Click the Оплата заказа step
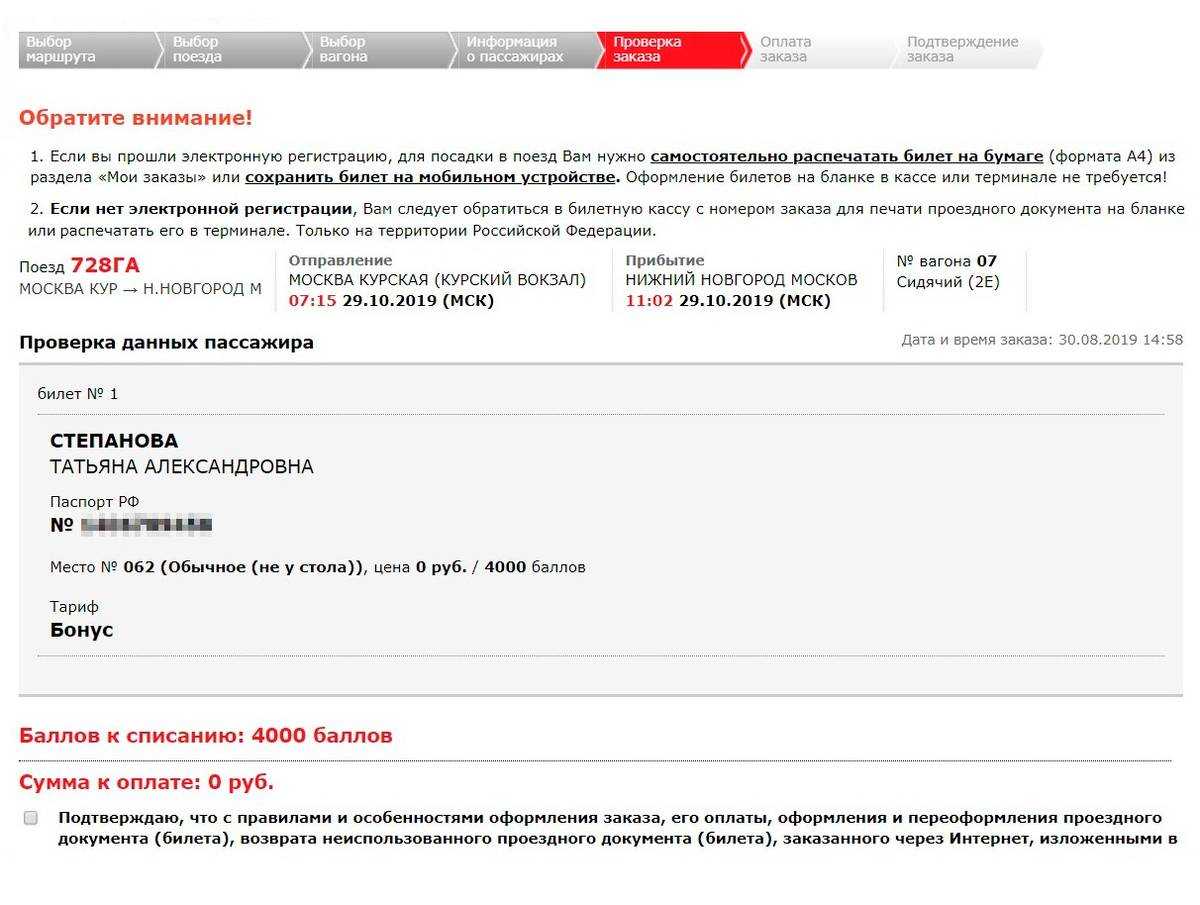This screenshot has height=905, width=1200. 812,50
